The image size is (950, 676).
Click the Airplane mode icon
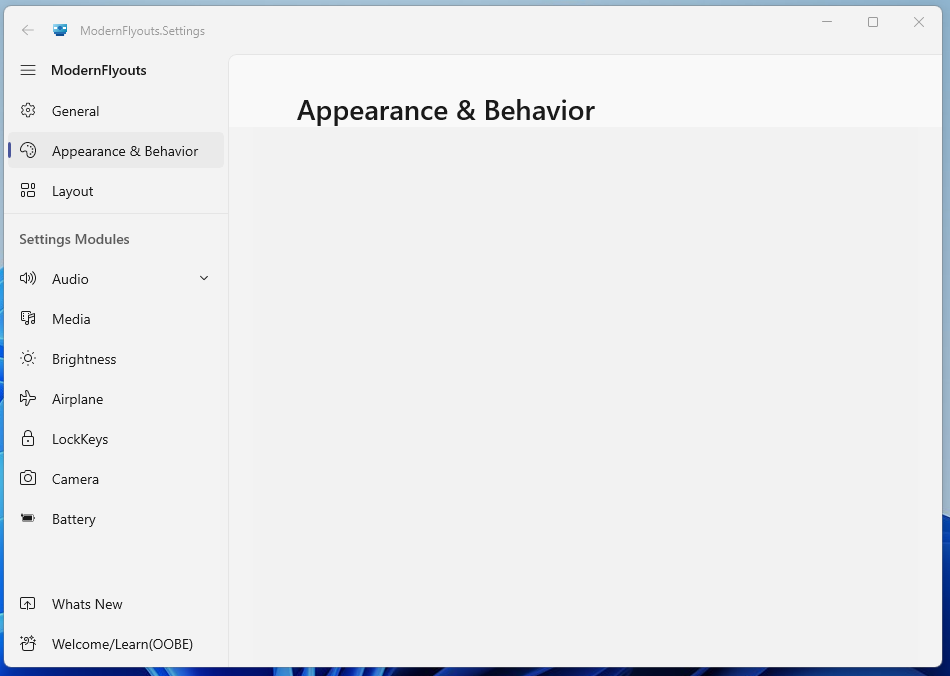(28, 399)
